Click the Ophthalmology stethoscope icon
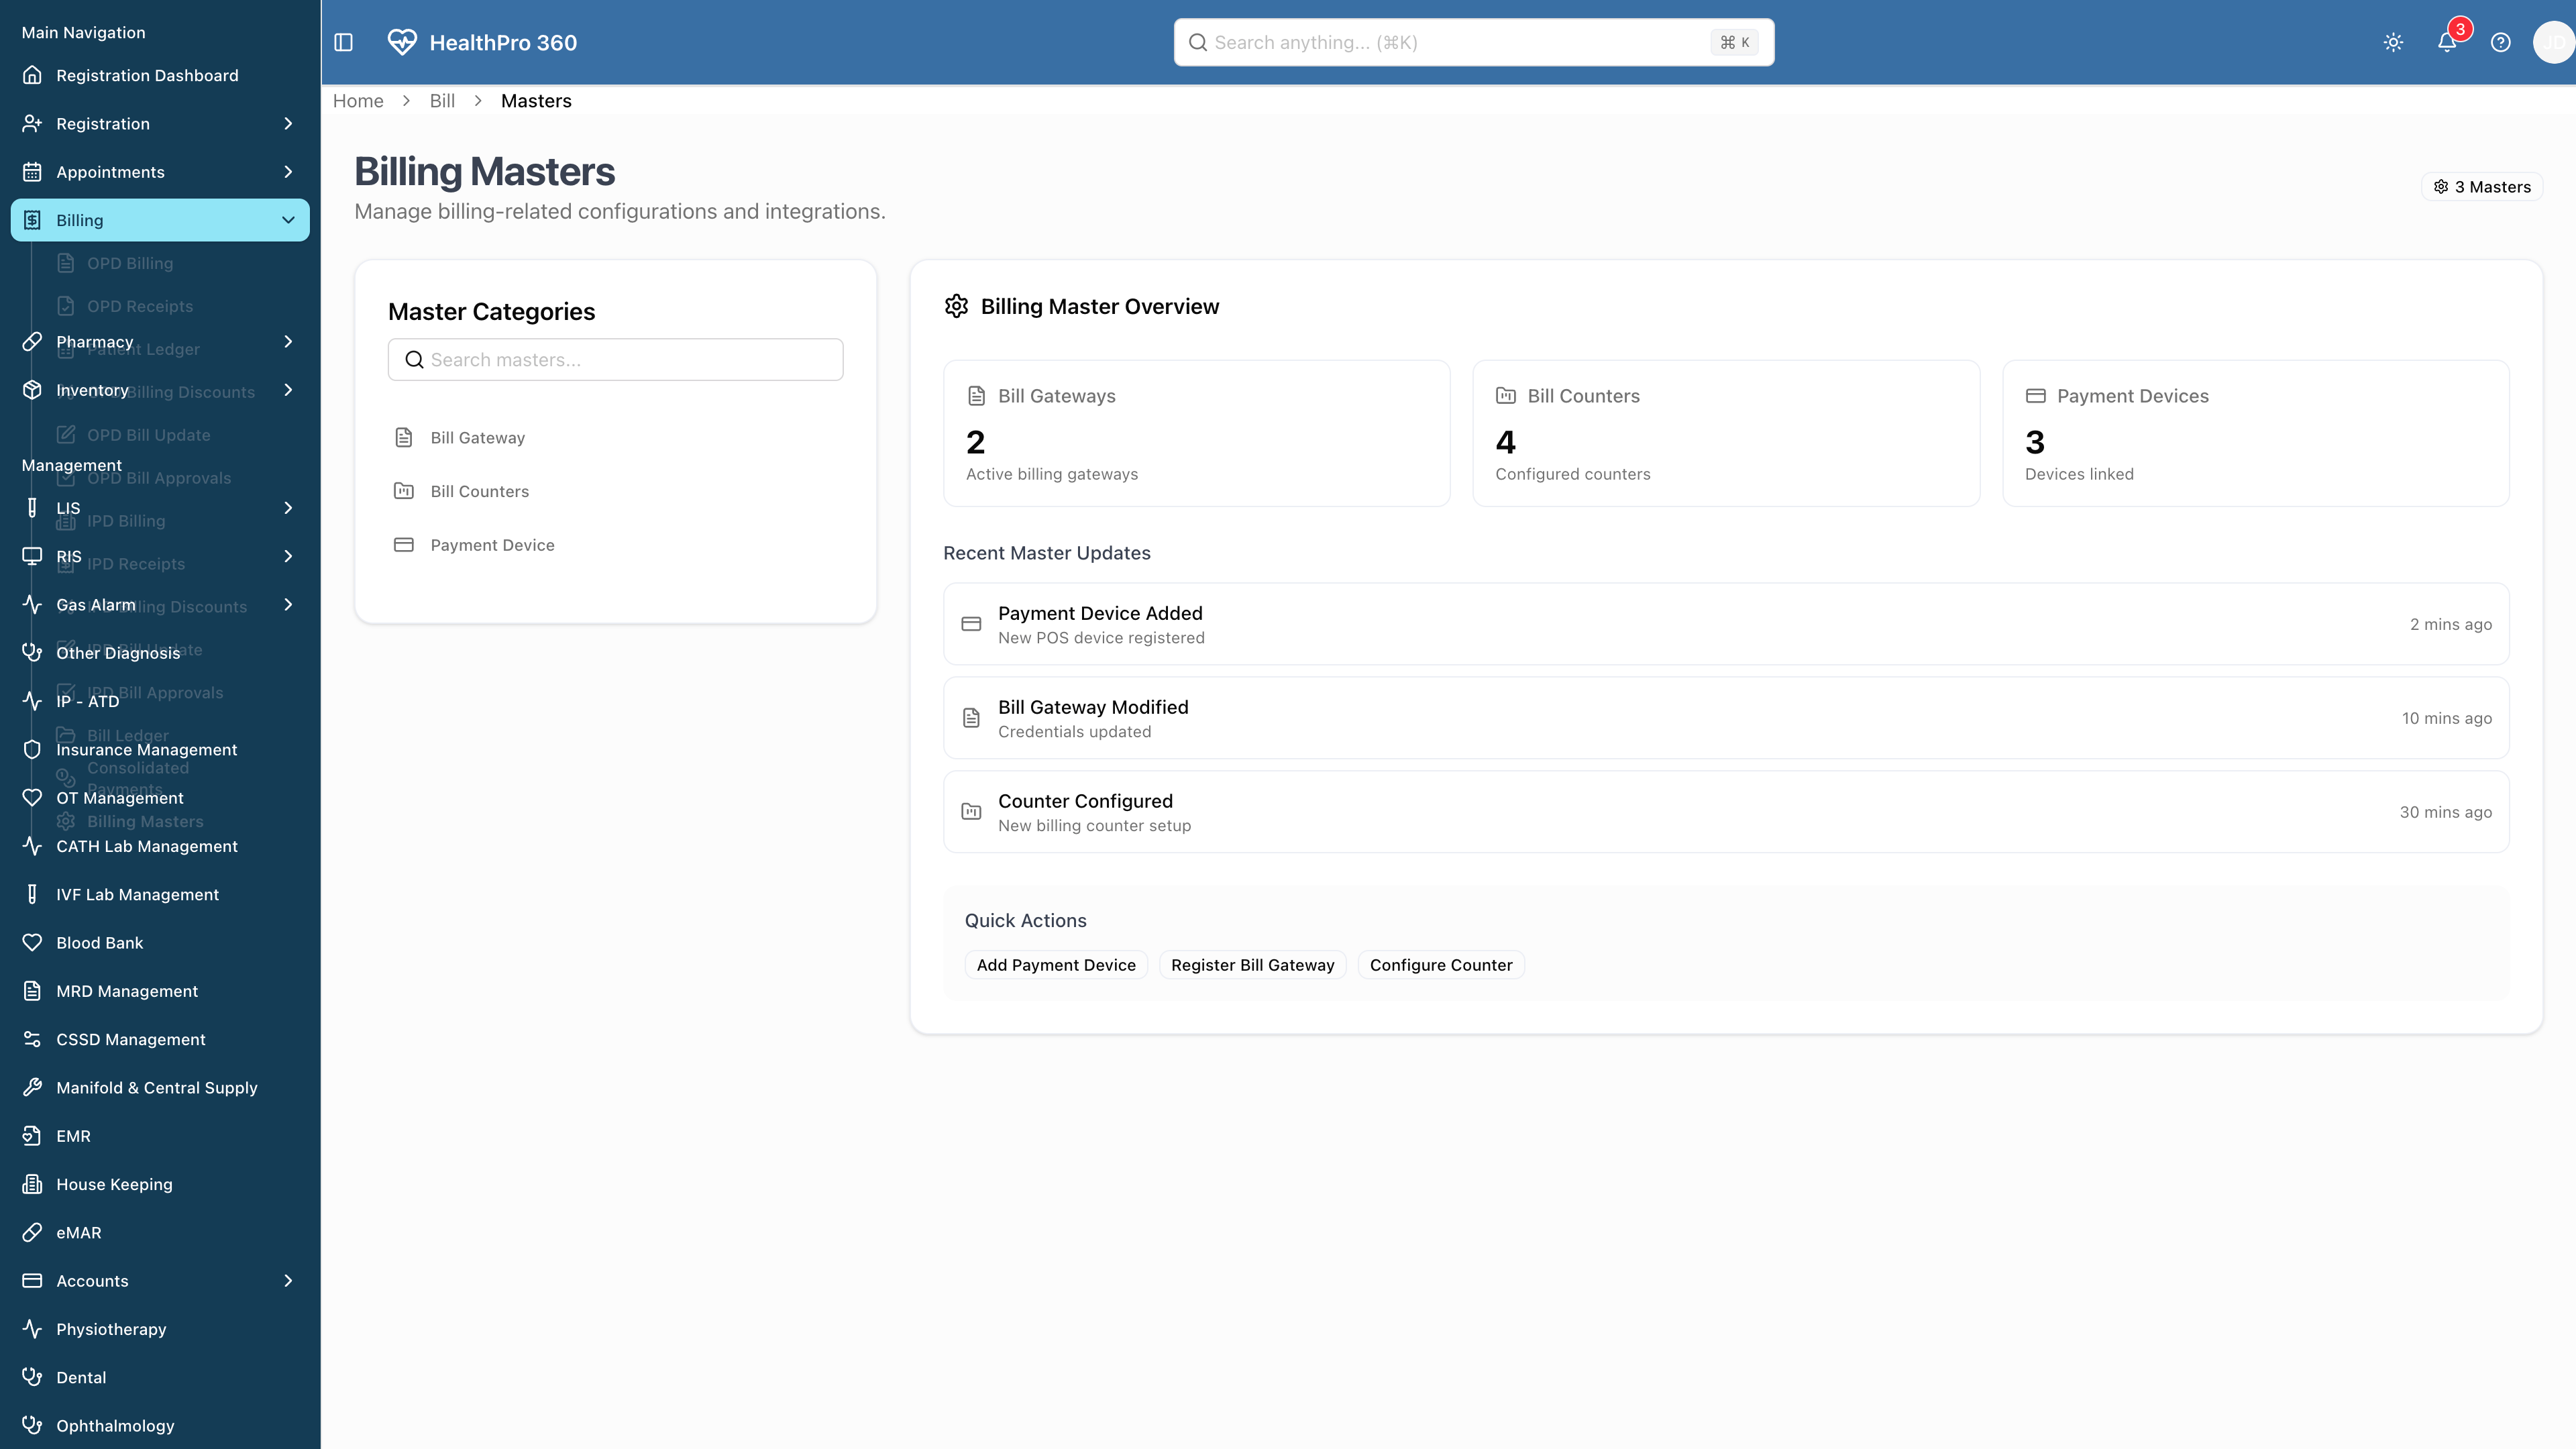 coord(32,1425)
